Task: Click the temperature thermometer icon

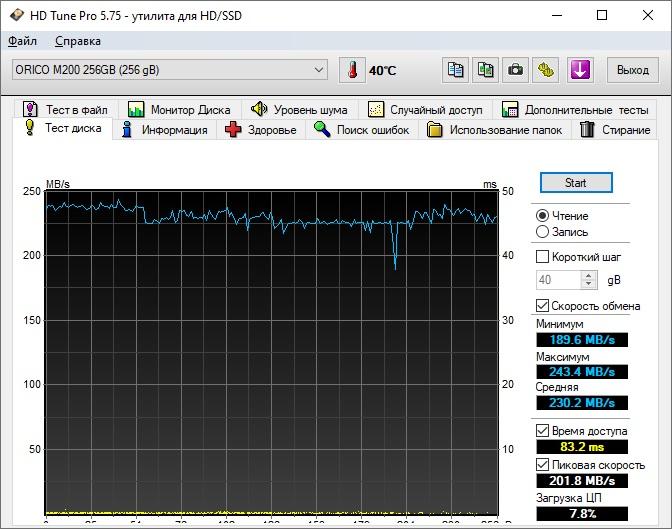Action: (353, 70)
